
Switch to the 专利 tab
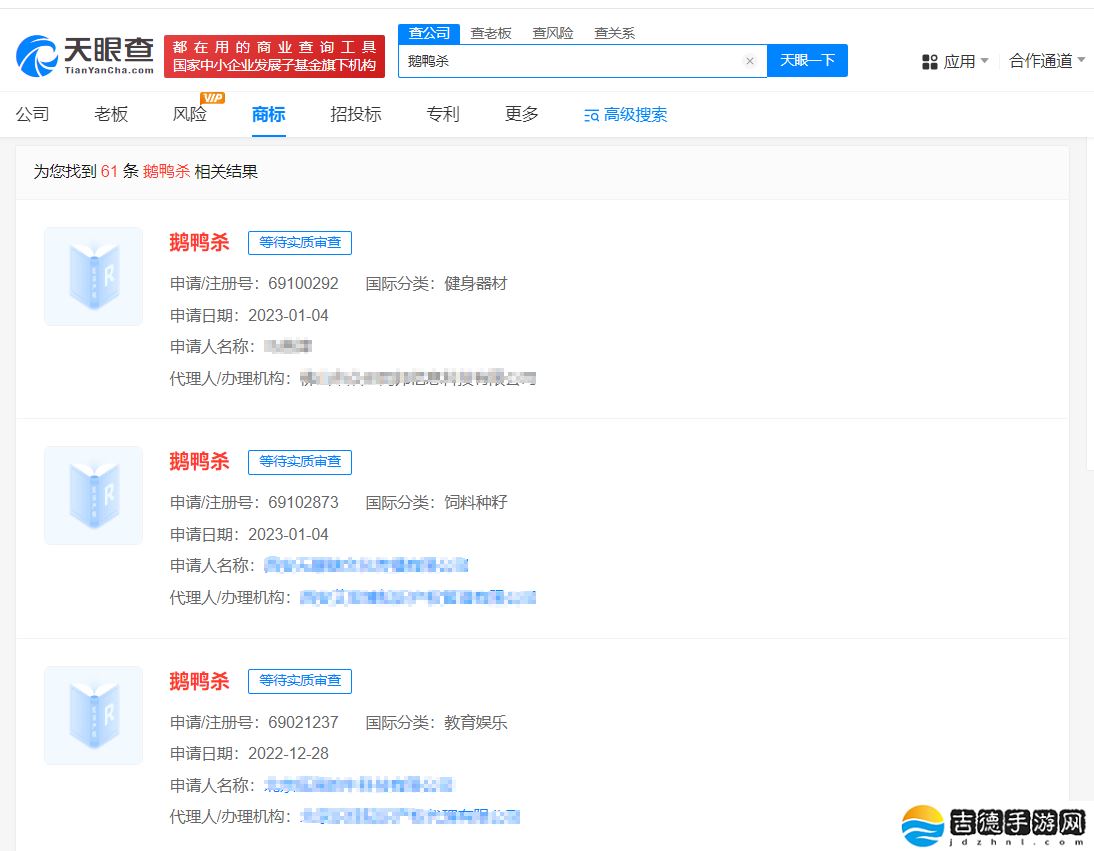tap(442, 114)
